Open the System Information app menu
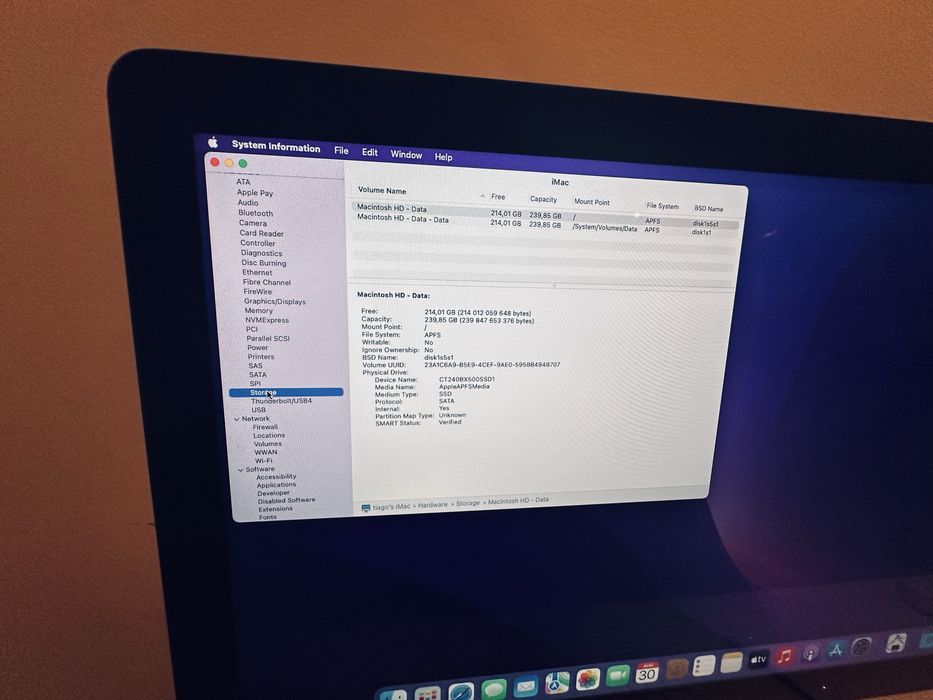This screenshot has height=700, width=933. (x=276, y=146)
